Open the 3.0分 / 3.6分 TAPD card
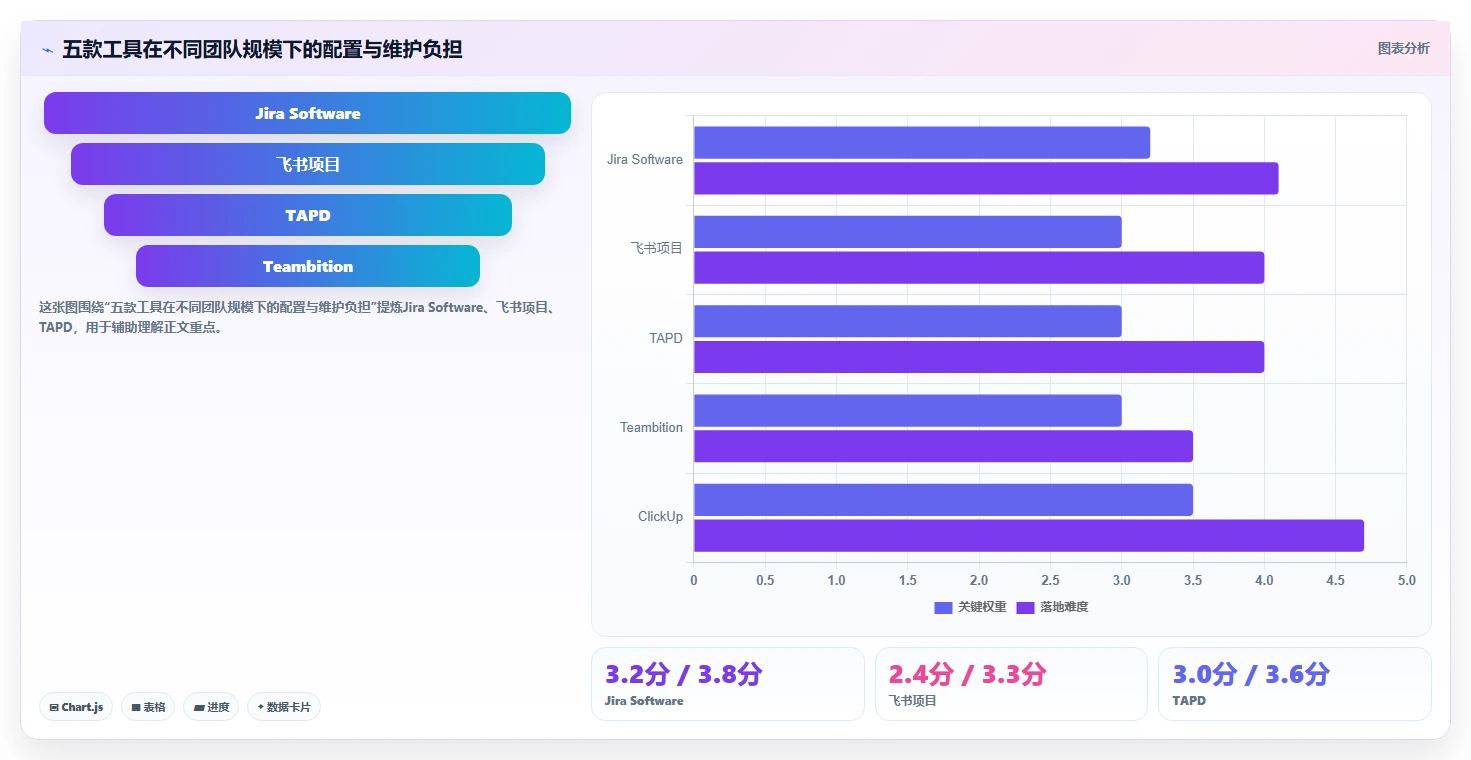 pyautogui.click(x=1295, y=684)
